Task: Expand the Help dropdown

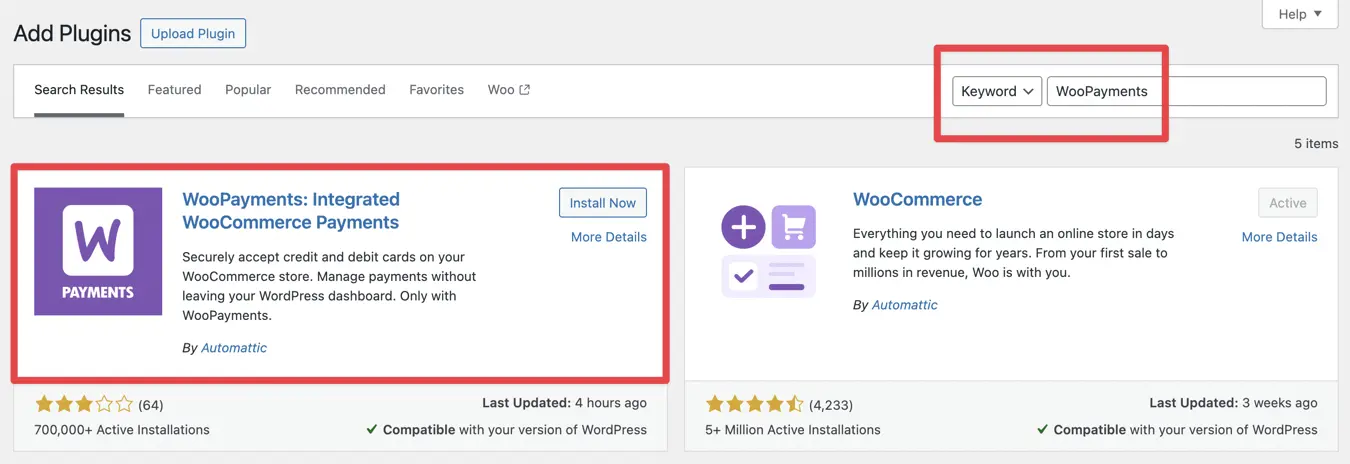Action: [1300, 14]
